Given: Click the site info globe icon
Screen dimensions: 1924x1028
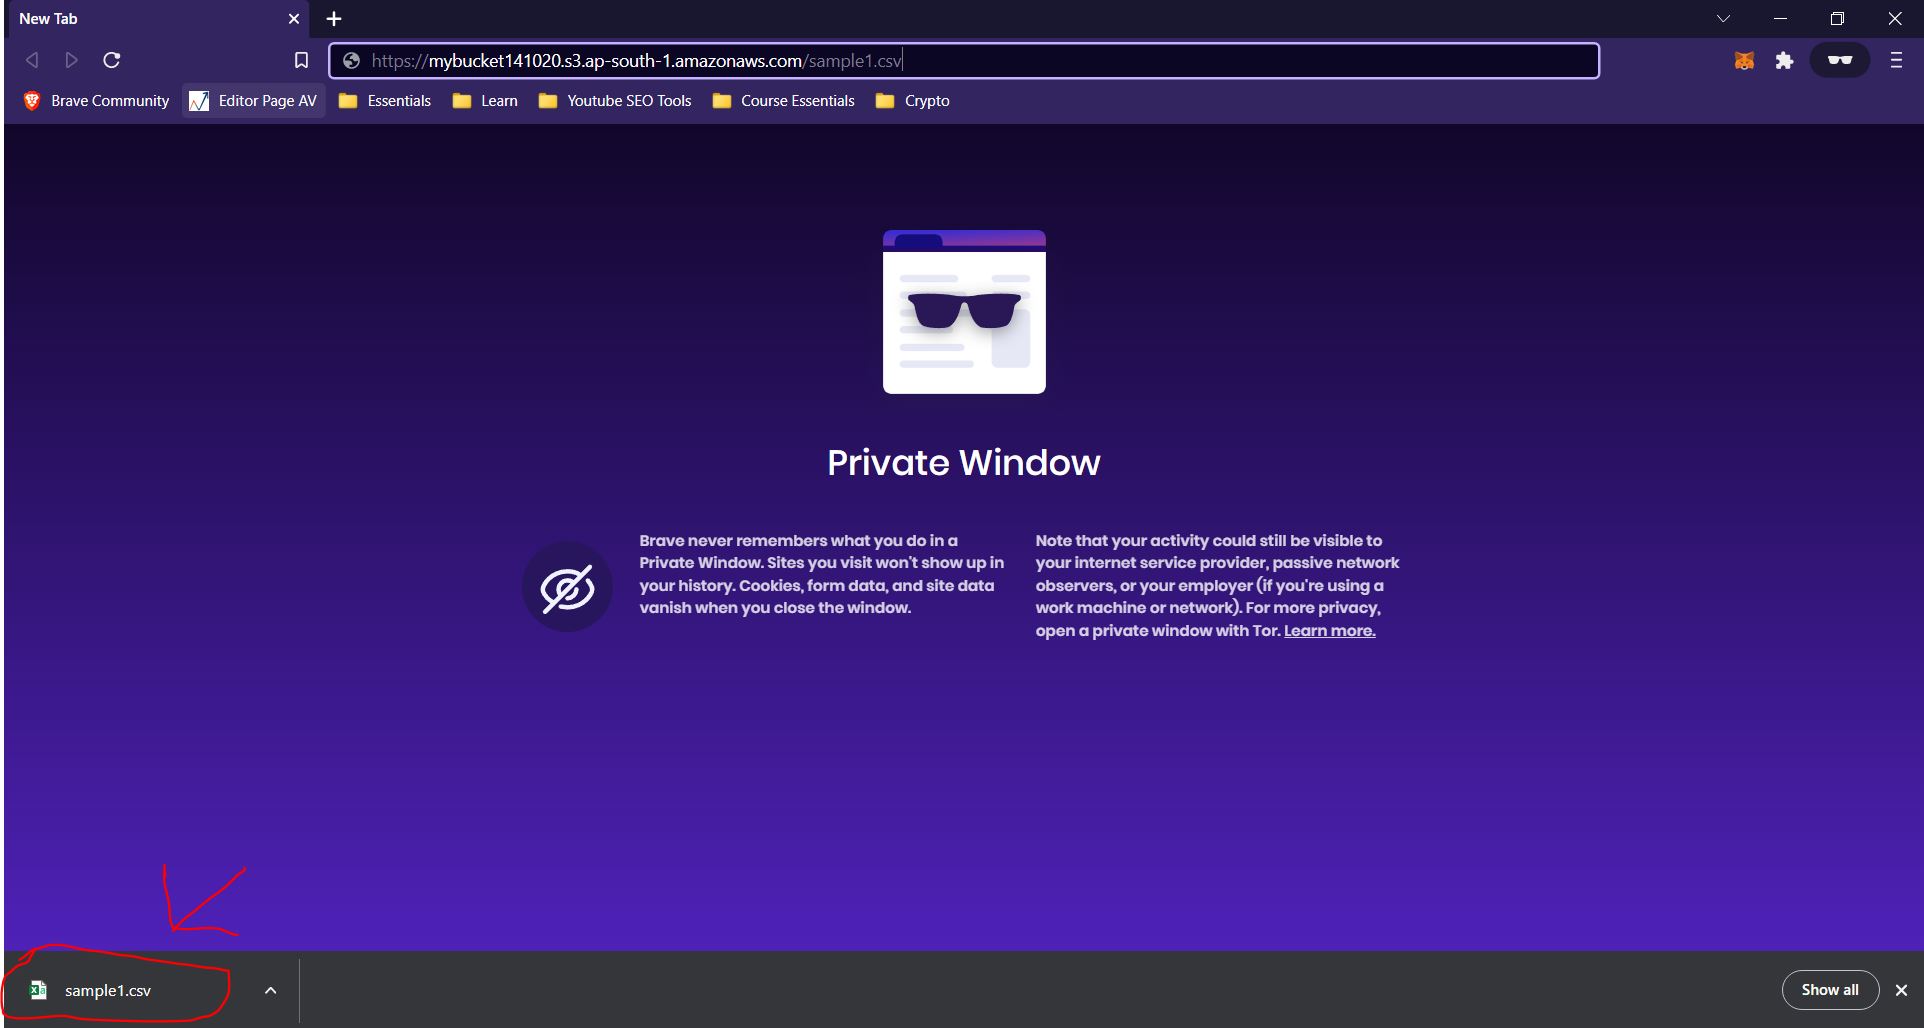Looking at the screenshot, I should (x=351, y=61).
